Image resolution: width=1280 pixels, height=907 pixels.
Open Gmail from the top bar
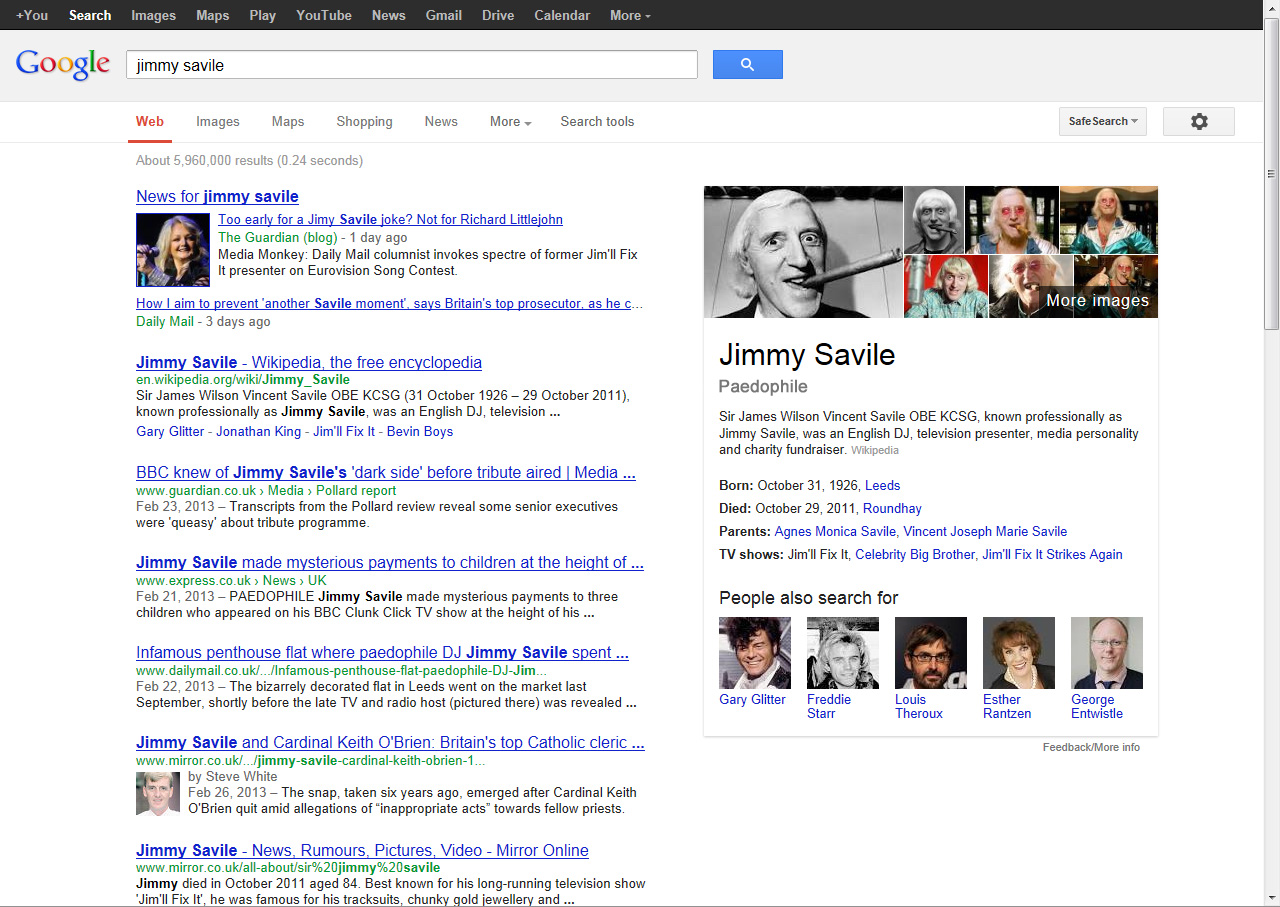[x=443, y=15]
